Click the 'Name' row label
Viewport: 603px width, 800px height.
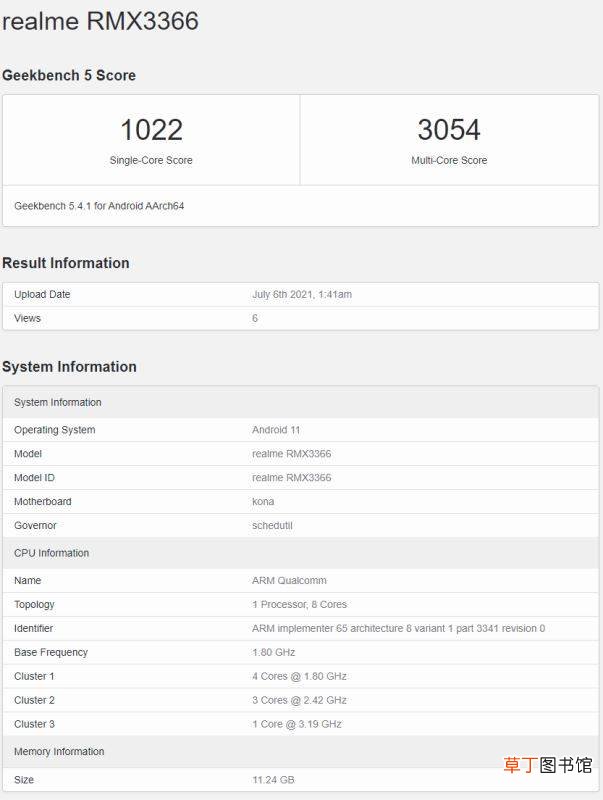click(x=28, y=581)
